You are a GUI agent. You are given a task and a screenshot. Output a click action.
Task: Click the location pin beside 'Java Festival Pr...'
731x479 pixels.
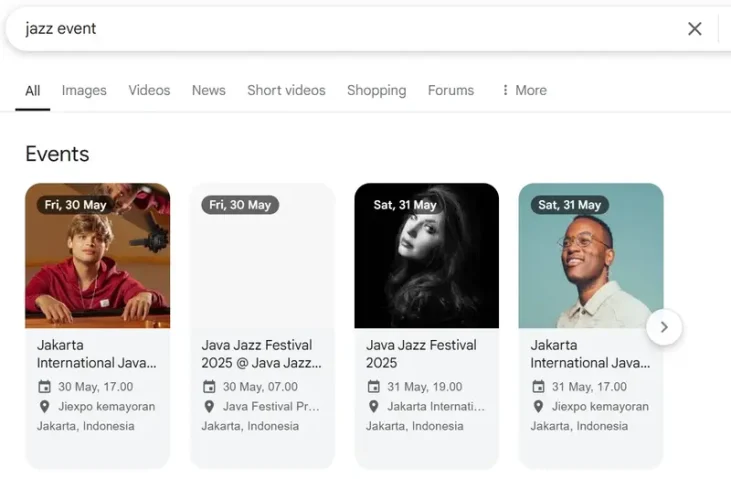point(209,407)
